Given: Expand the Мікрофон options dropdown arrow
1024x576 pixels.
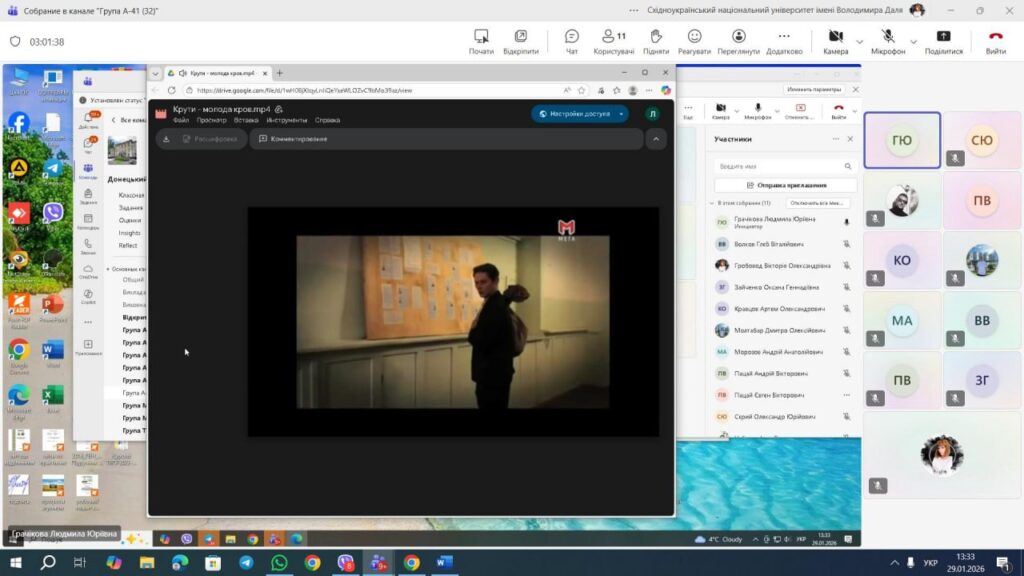Looking at the screenshot, I should (914, 41).
